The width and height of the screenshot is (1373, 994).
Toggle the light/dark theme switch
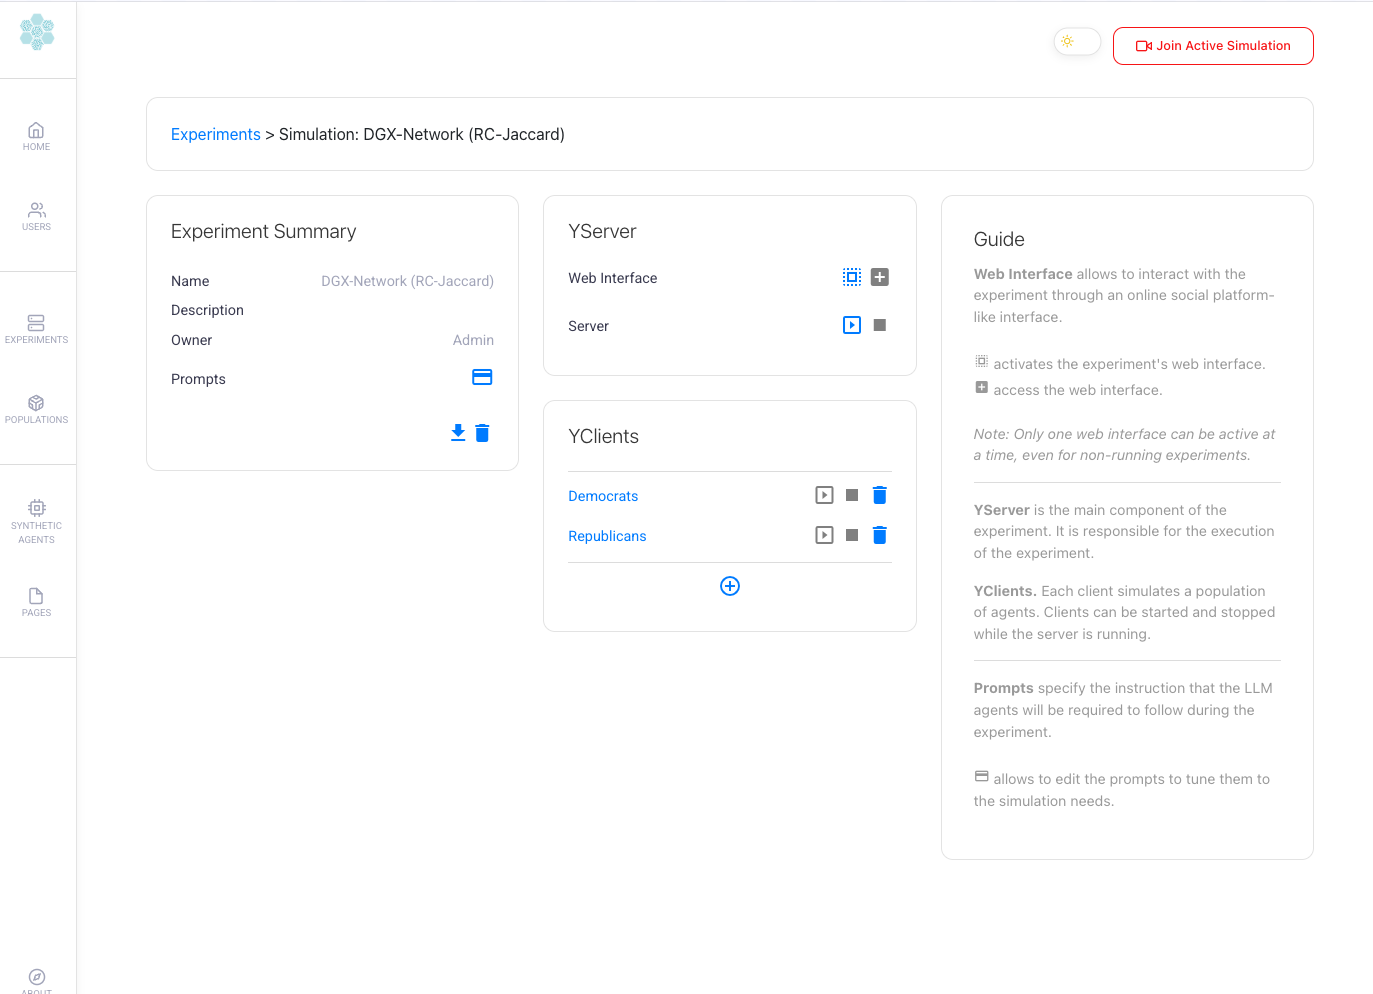pos(1077,42)
